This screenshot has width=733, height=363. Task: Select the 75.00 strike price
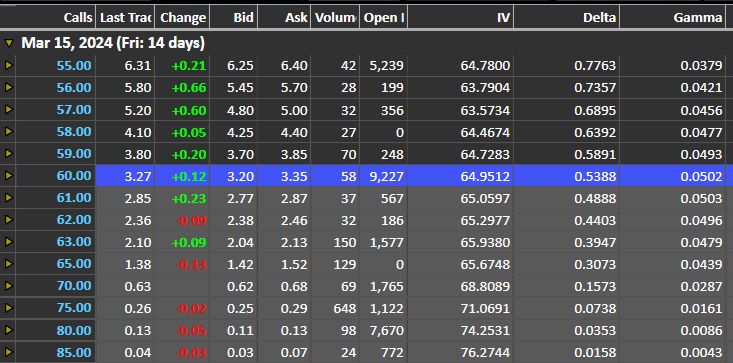click(x=74, y=308)
